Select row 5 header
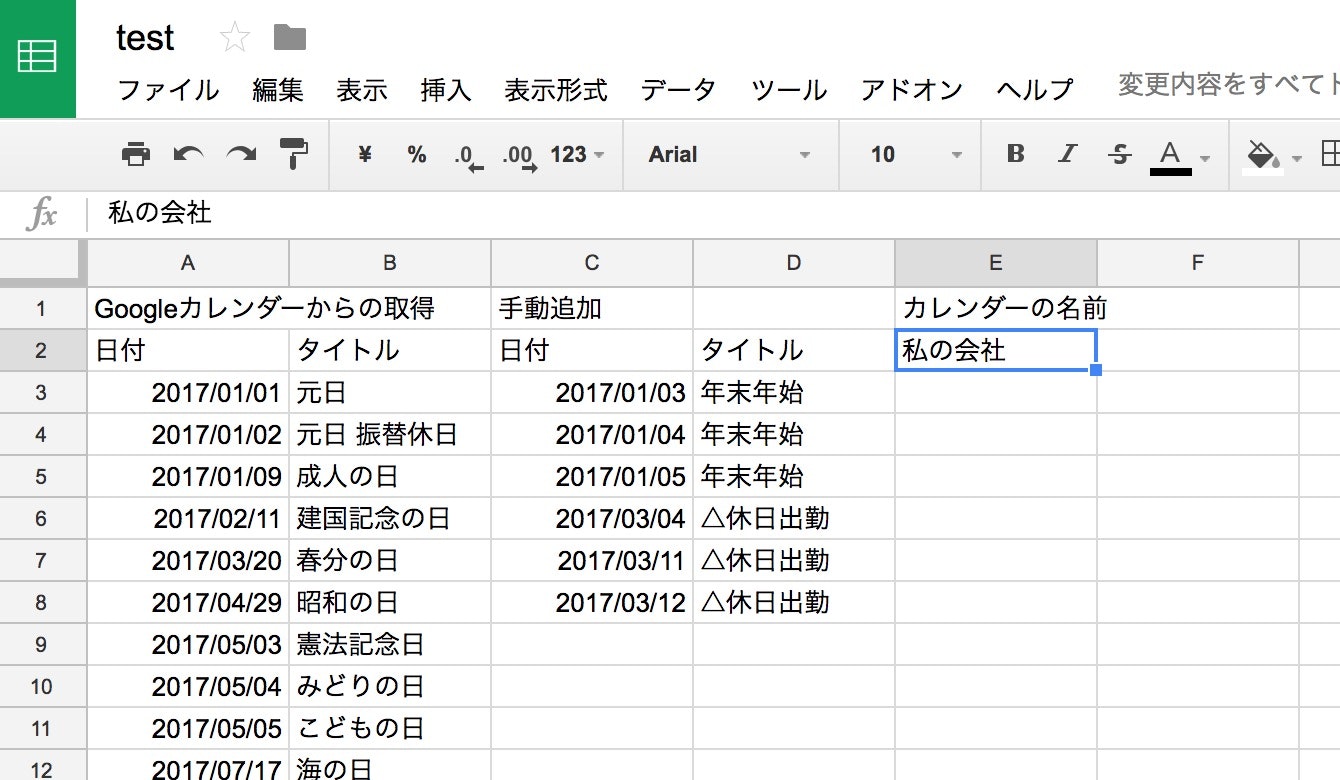Screen dimensions: 1340x780 (42, 476)
